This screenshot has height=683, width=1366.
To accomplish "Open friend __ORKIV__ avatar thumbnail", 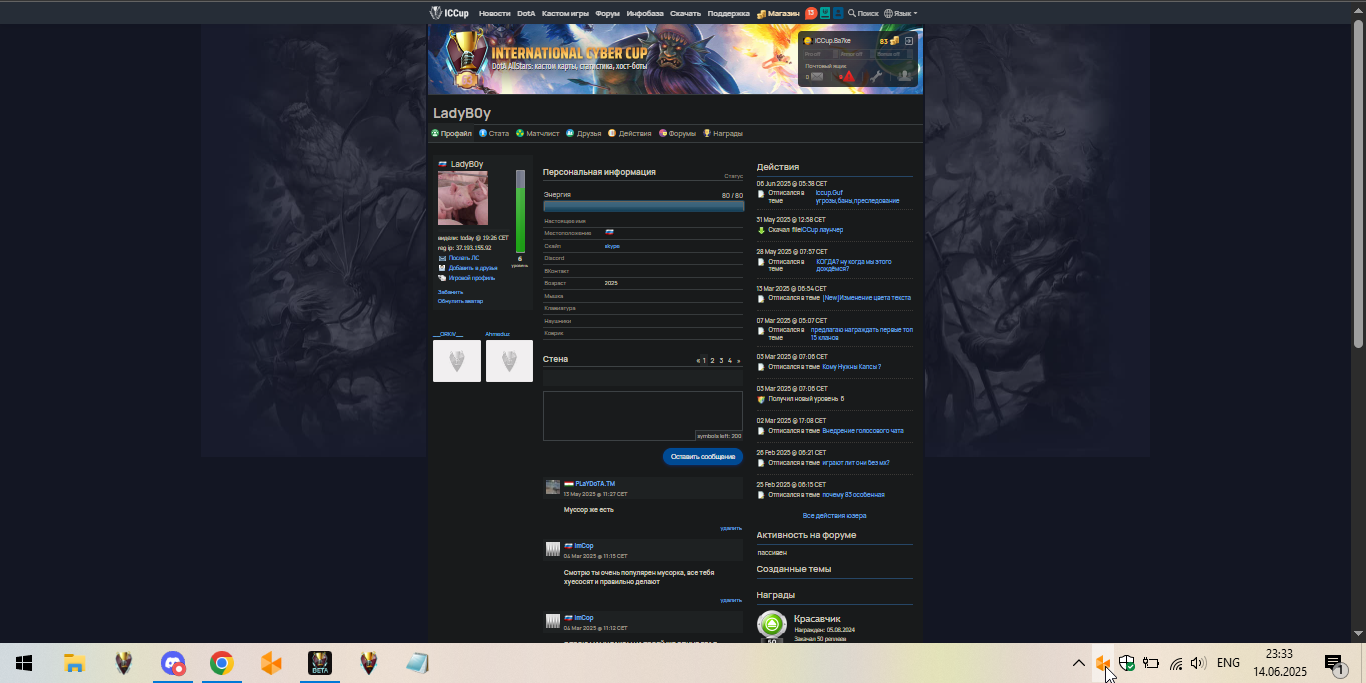I will pyautogui.click(x=457, y=361).
